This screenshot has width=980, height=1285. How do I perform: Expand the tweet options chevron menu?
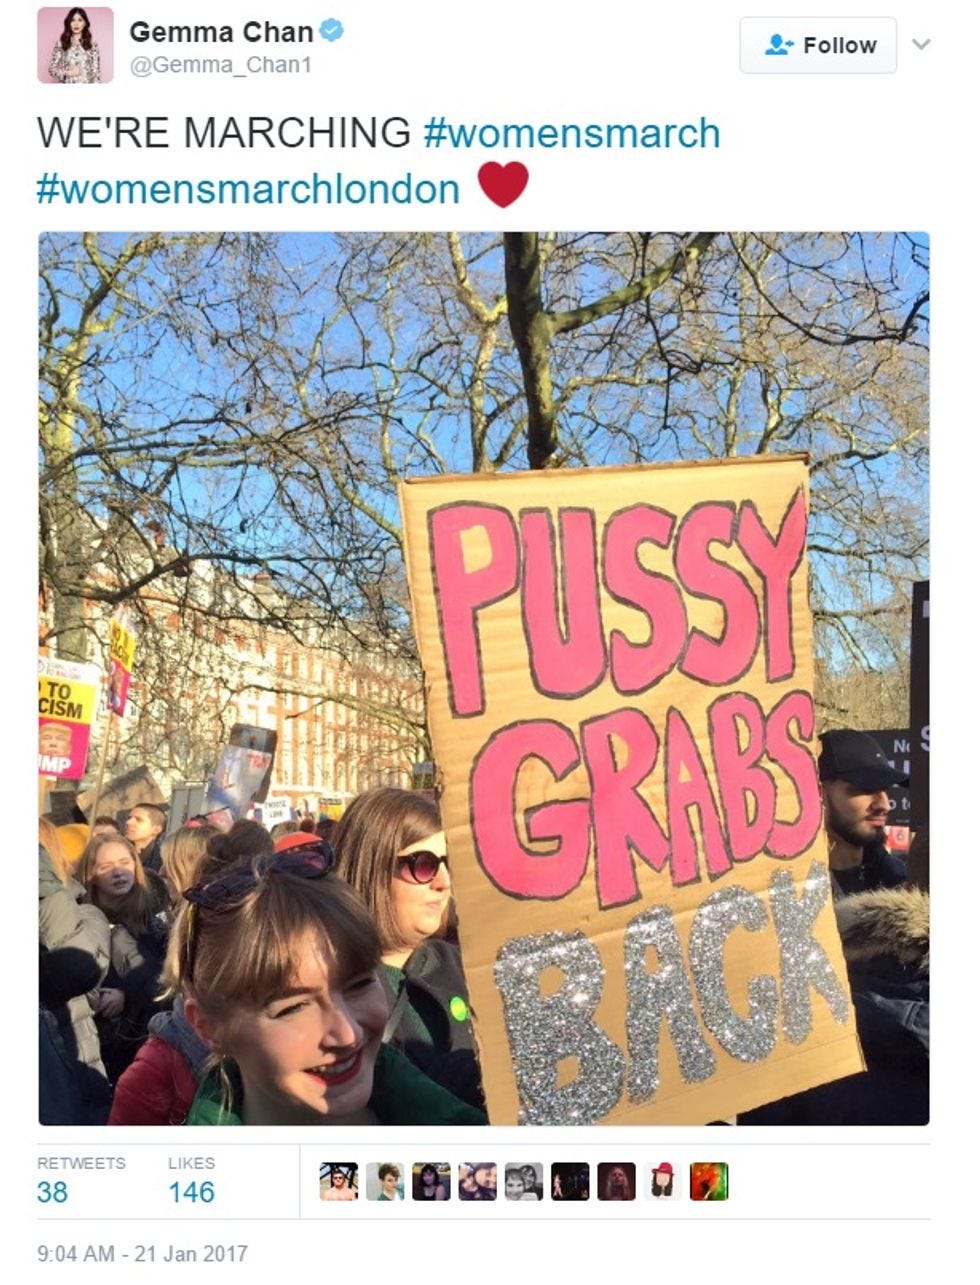(922, 45)
